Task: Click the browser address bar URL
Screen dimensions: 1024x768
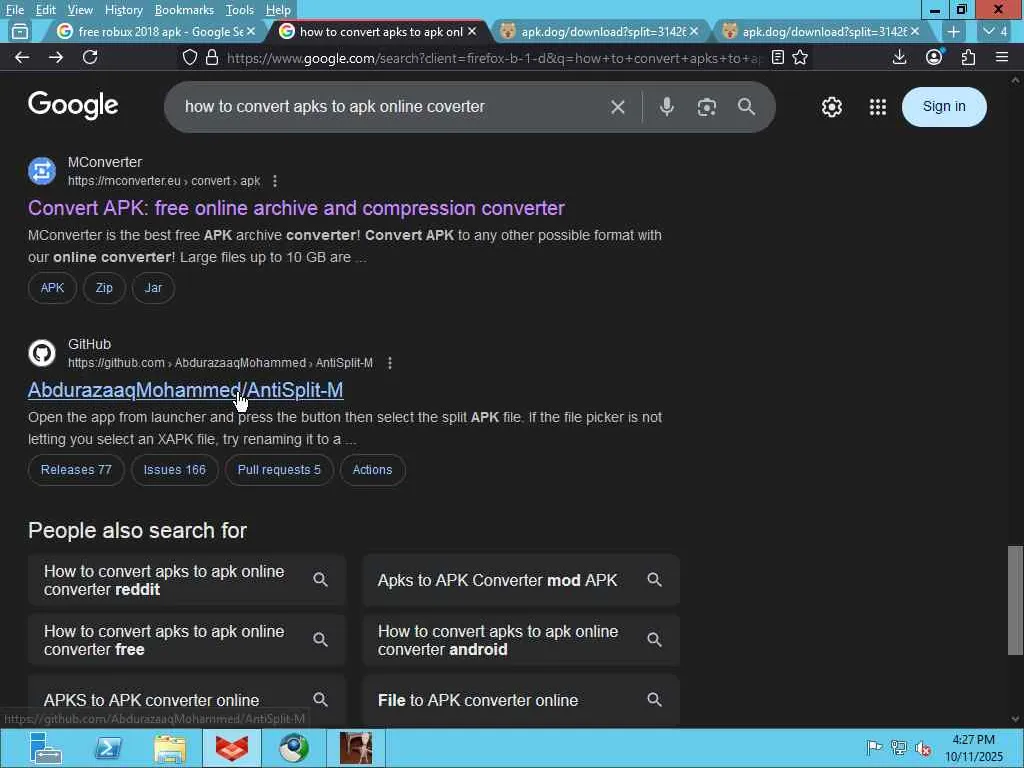Action: pos(494,58)
